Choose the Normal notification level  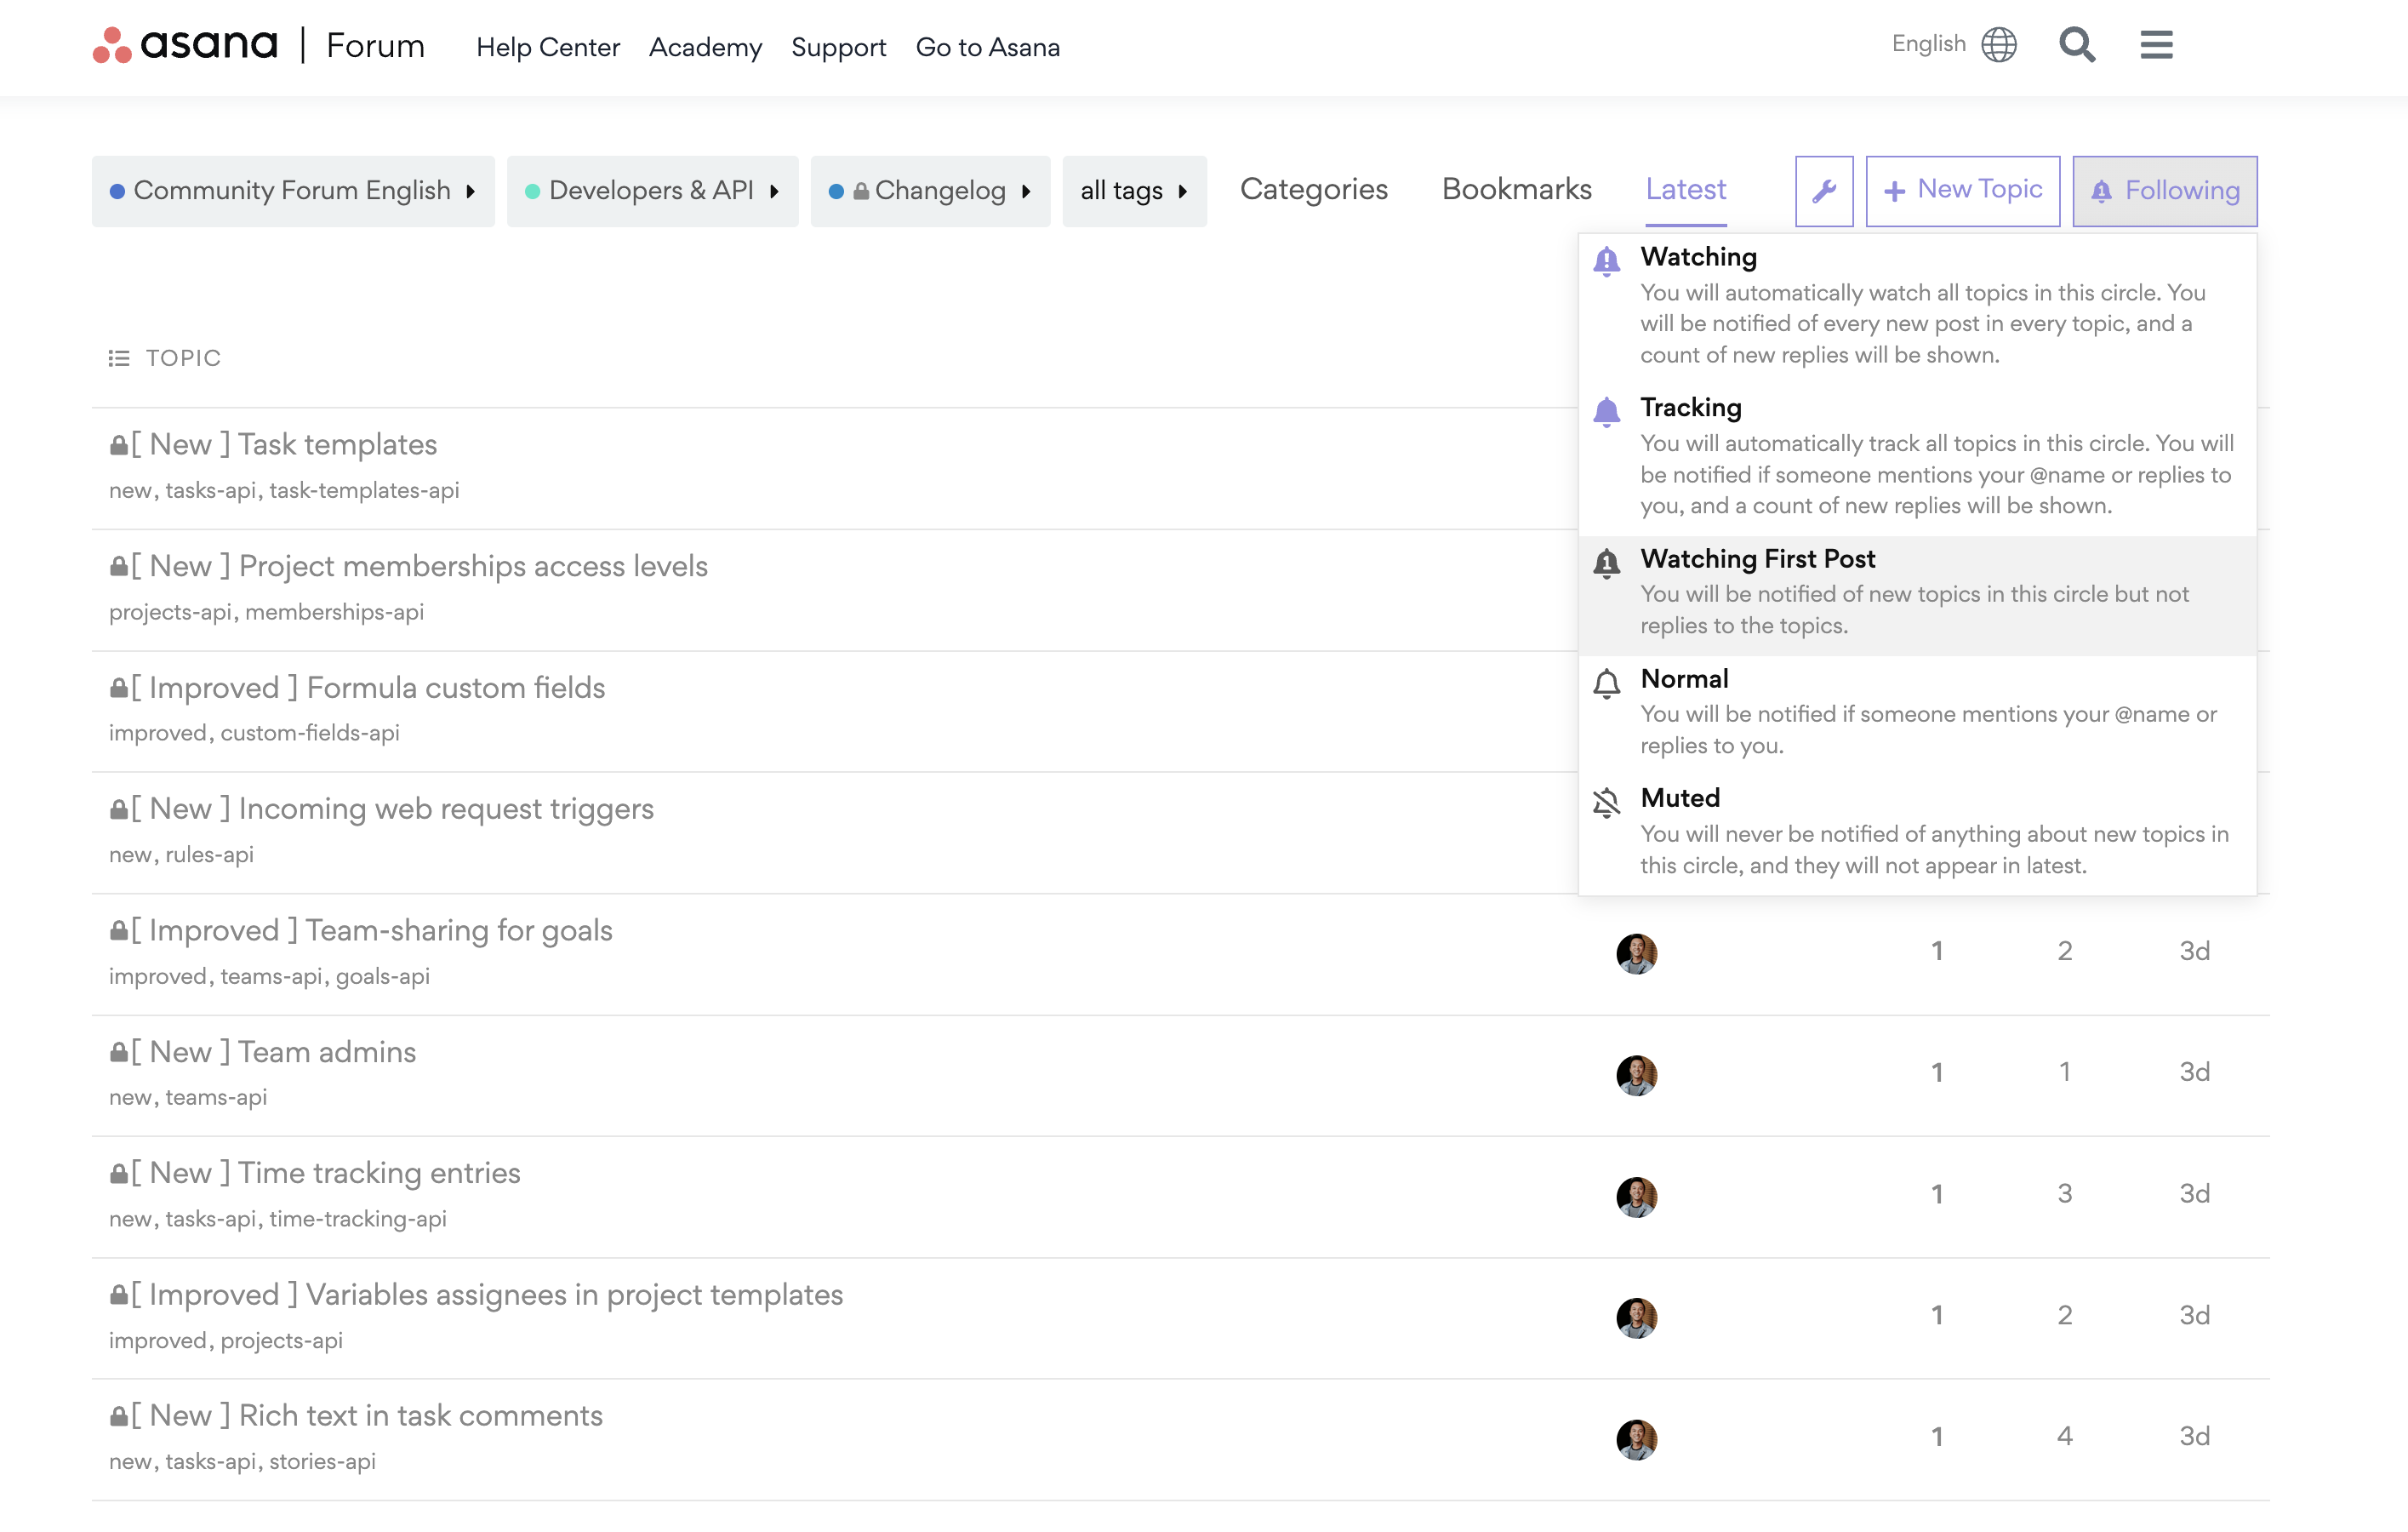point(1917,714)
